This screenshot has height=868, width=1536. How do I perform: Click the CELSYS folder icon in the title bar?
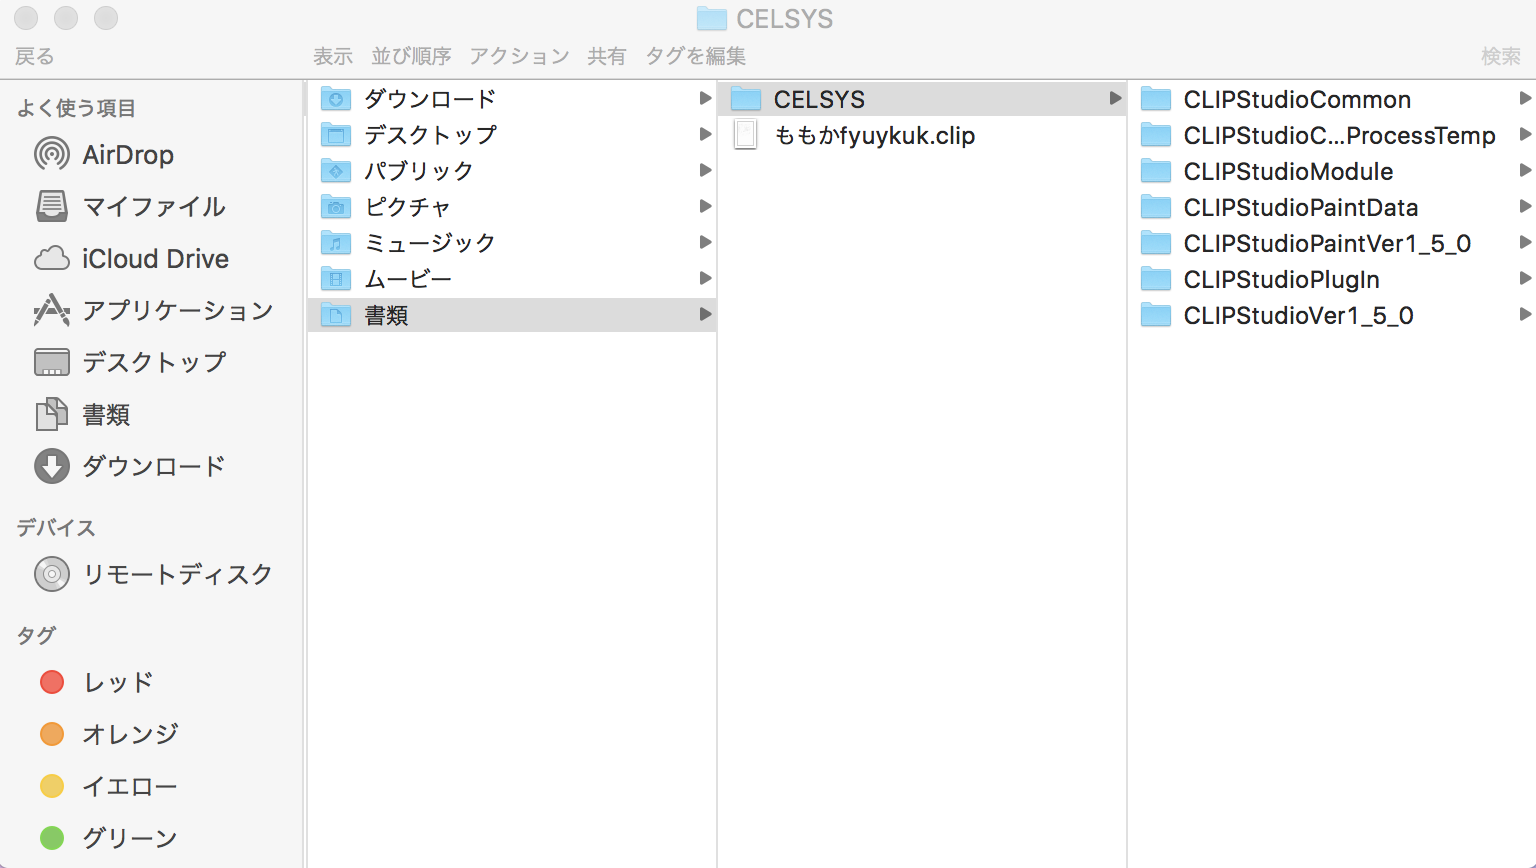pos(711,18)
